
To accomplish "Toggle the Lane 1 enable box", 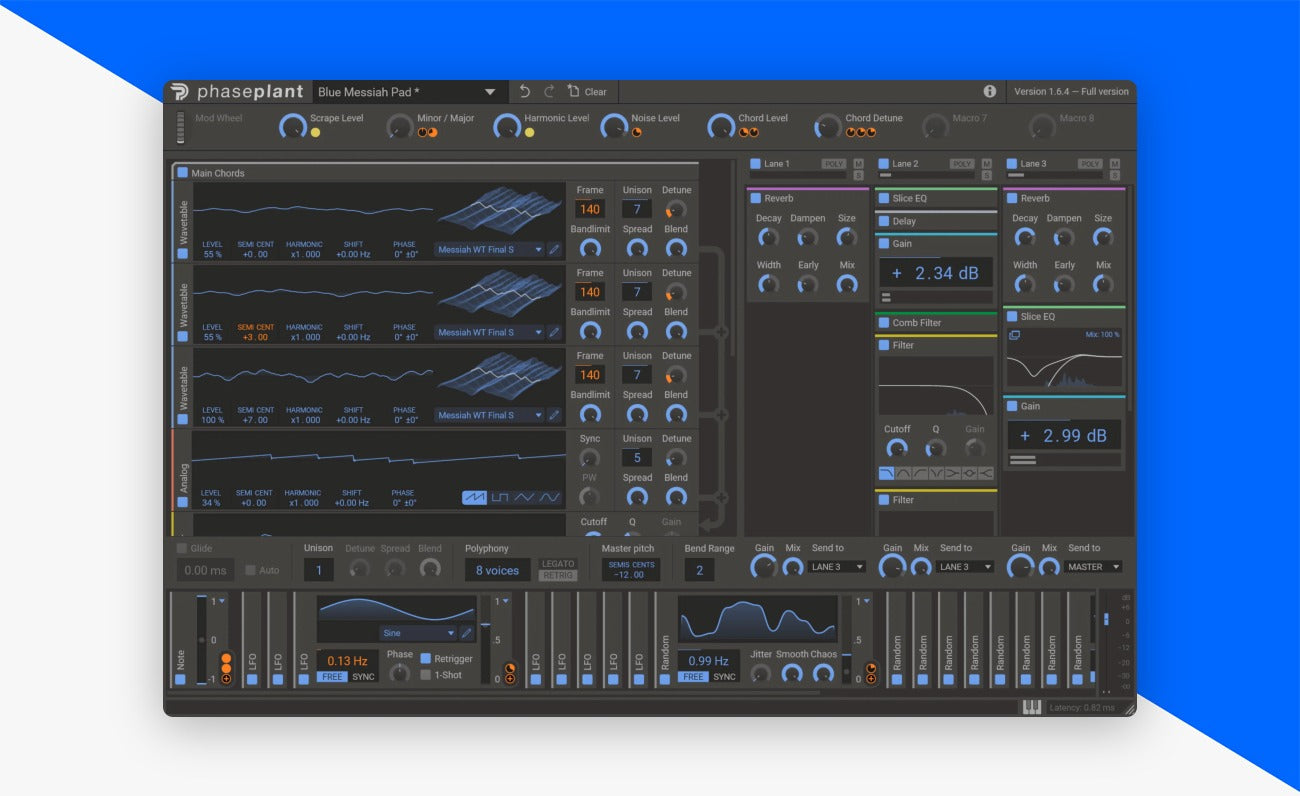I will pyautogui.click(x=756, y=163).
